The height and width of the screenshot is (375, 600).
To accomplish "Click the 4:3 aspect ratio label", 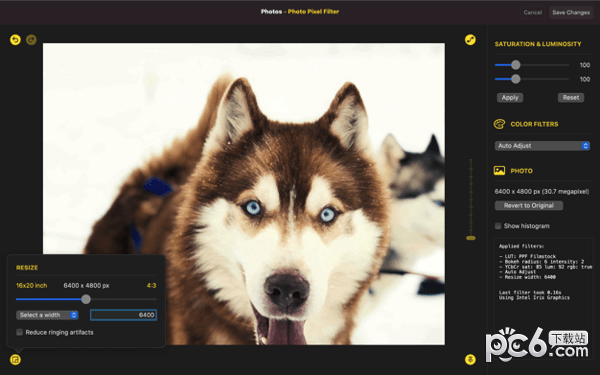I will 151,285.
